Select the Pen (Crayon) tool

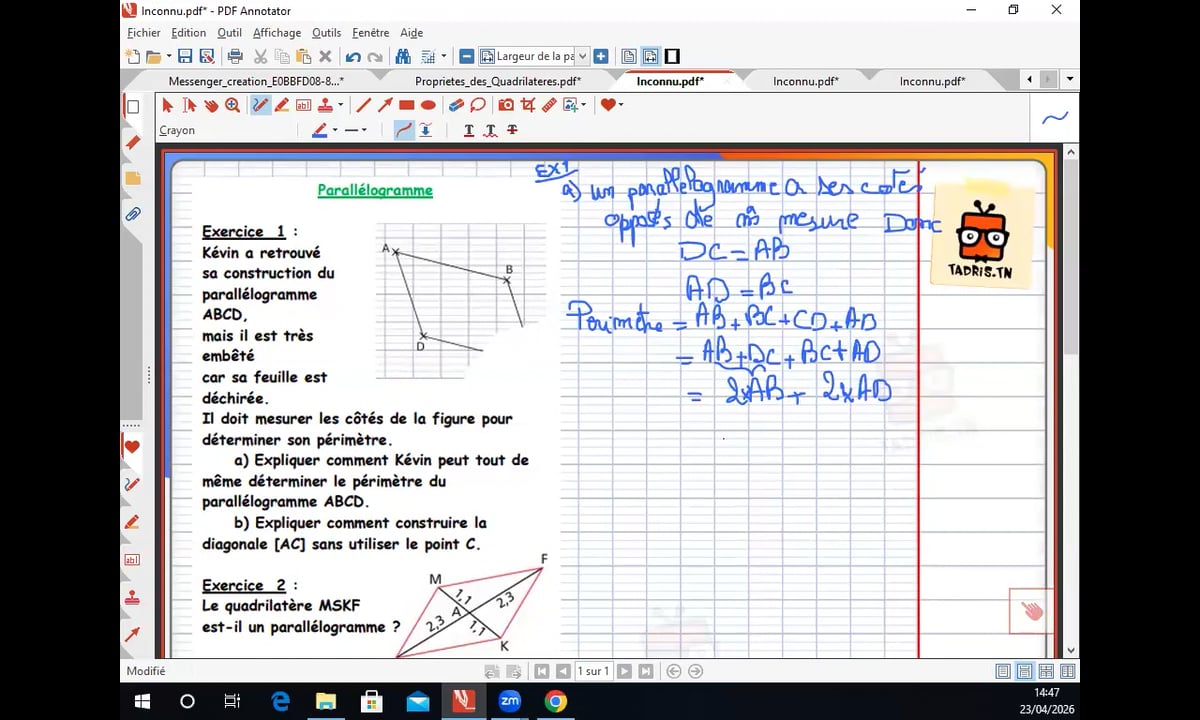(260, 105)
